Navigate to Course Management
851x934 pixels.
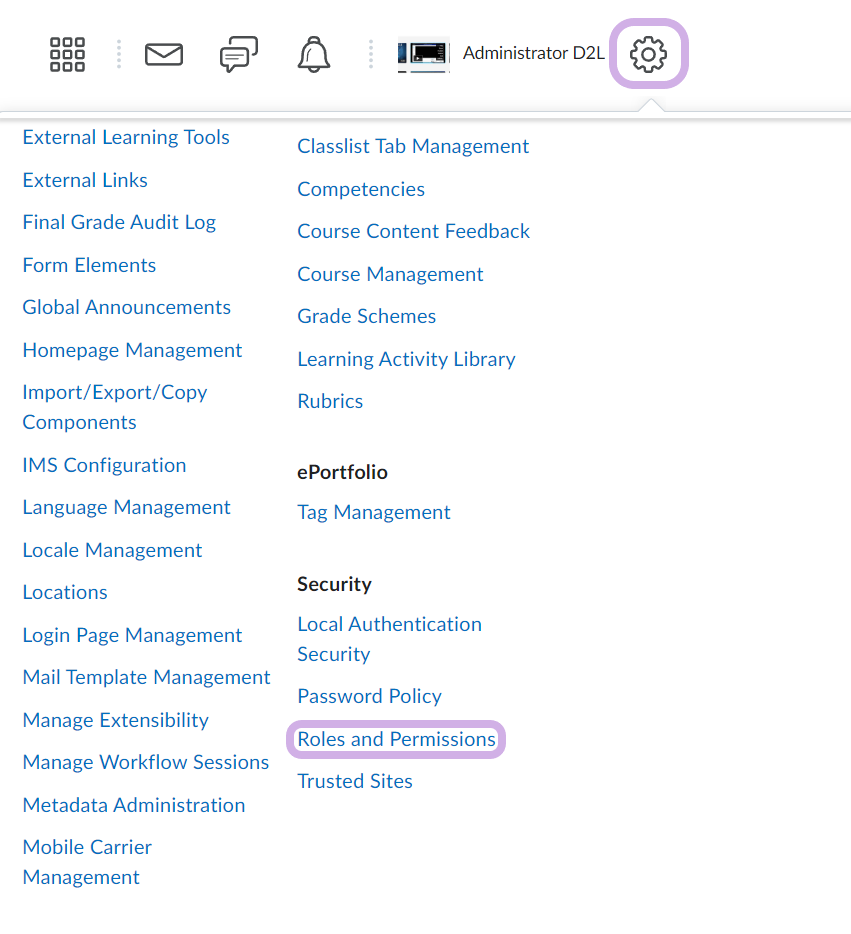390,274
